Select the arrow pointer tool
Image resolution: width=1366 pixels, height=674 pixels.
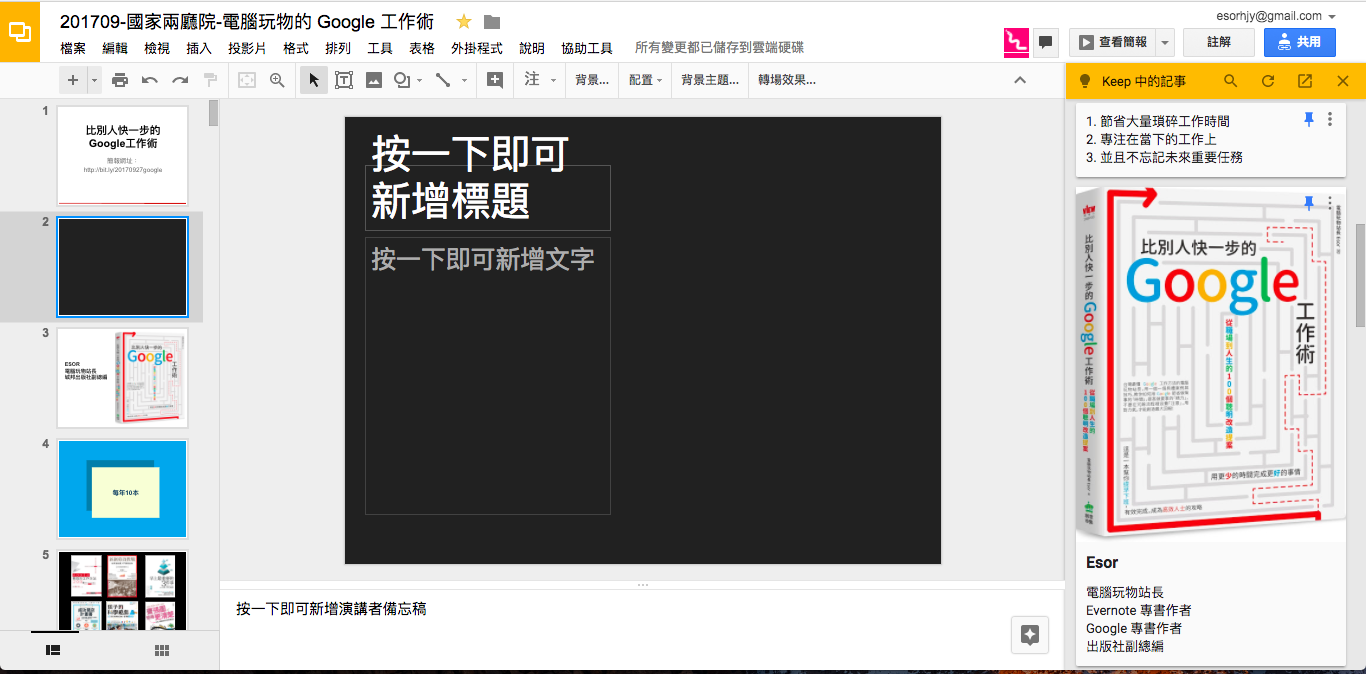314,80
